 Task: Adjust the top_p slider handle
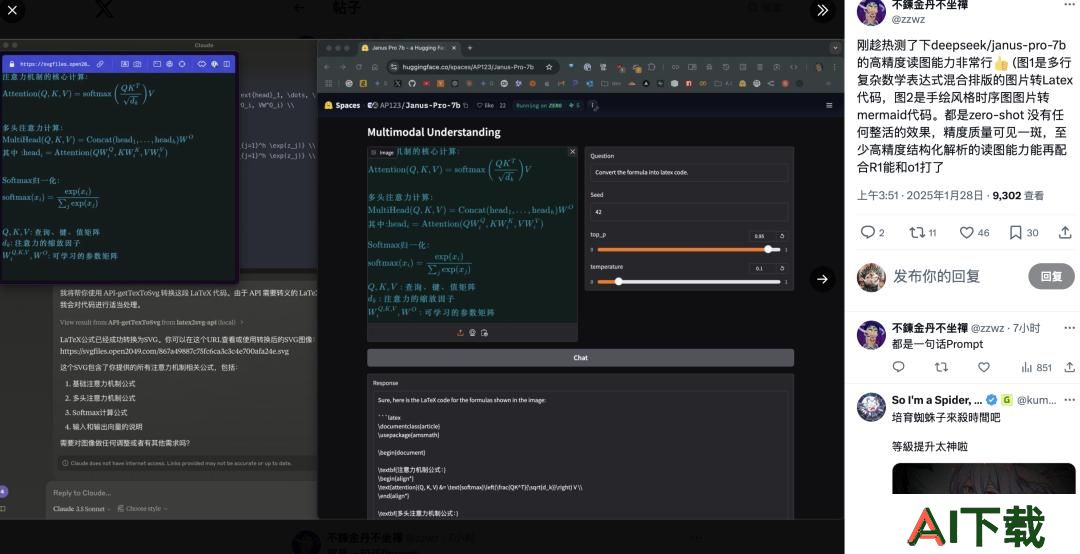point(767,249)
